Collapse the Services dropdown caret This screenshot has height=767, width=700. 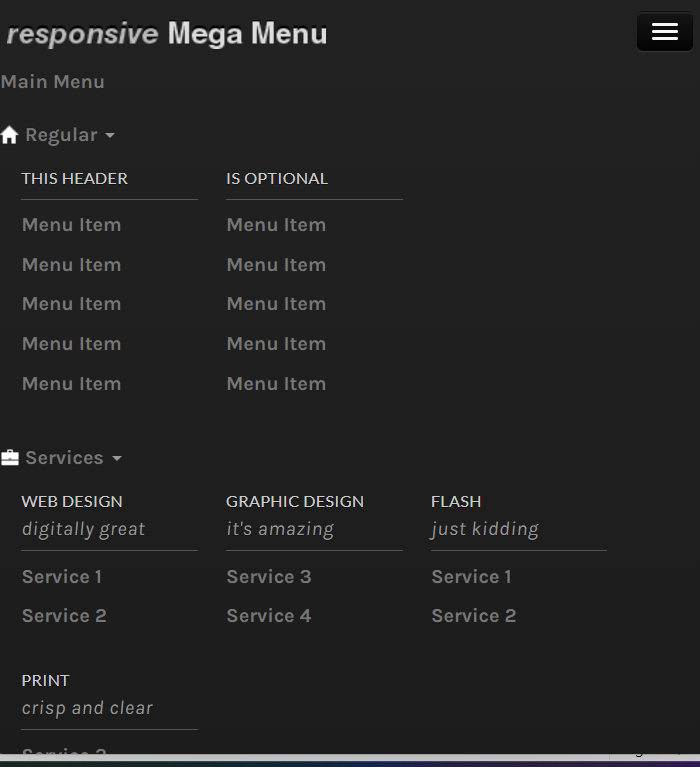[x=116, y=459]
